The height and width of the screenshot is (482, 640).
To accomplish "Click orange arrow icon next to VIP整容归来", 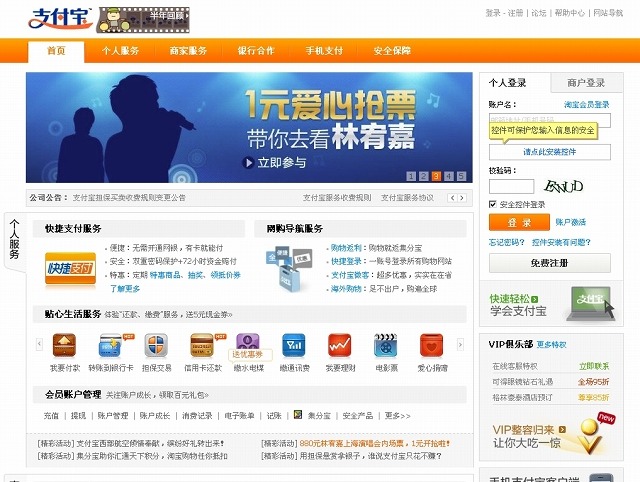I will 562,429.
